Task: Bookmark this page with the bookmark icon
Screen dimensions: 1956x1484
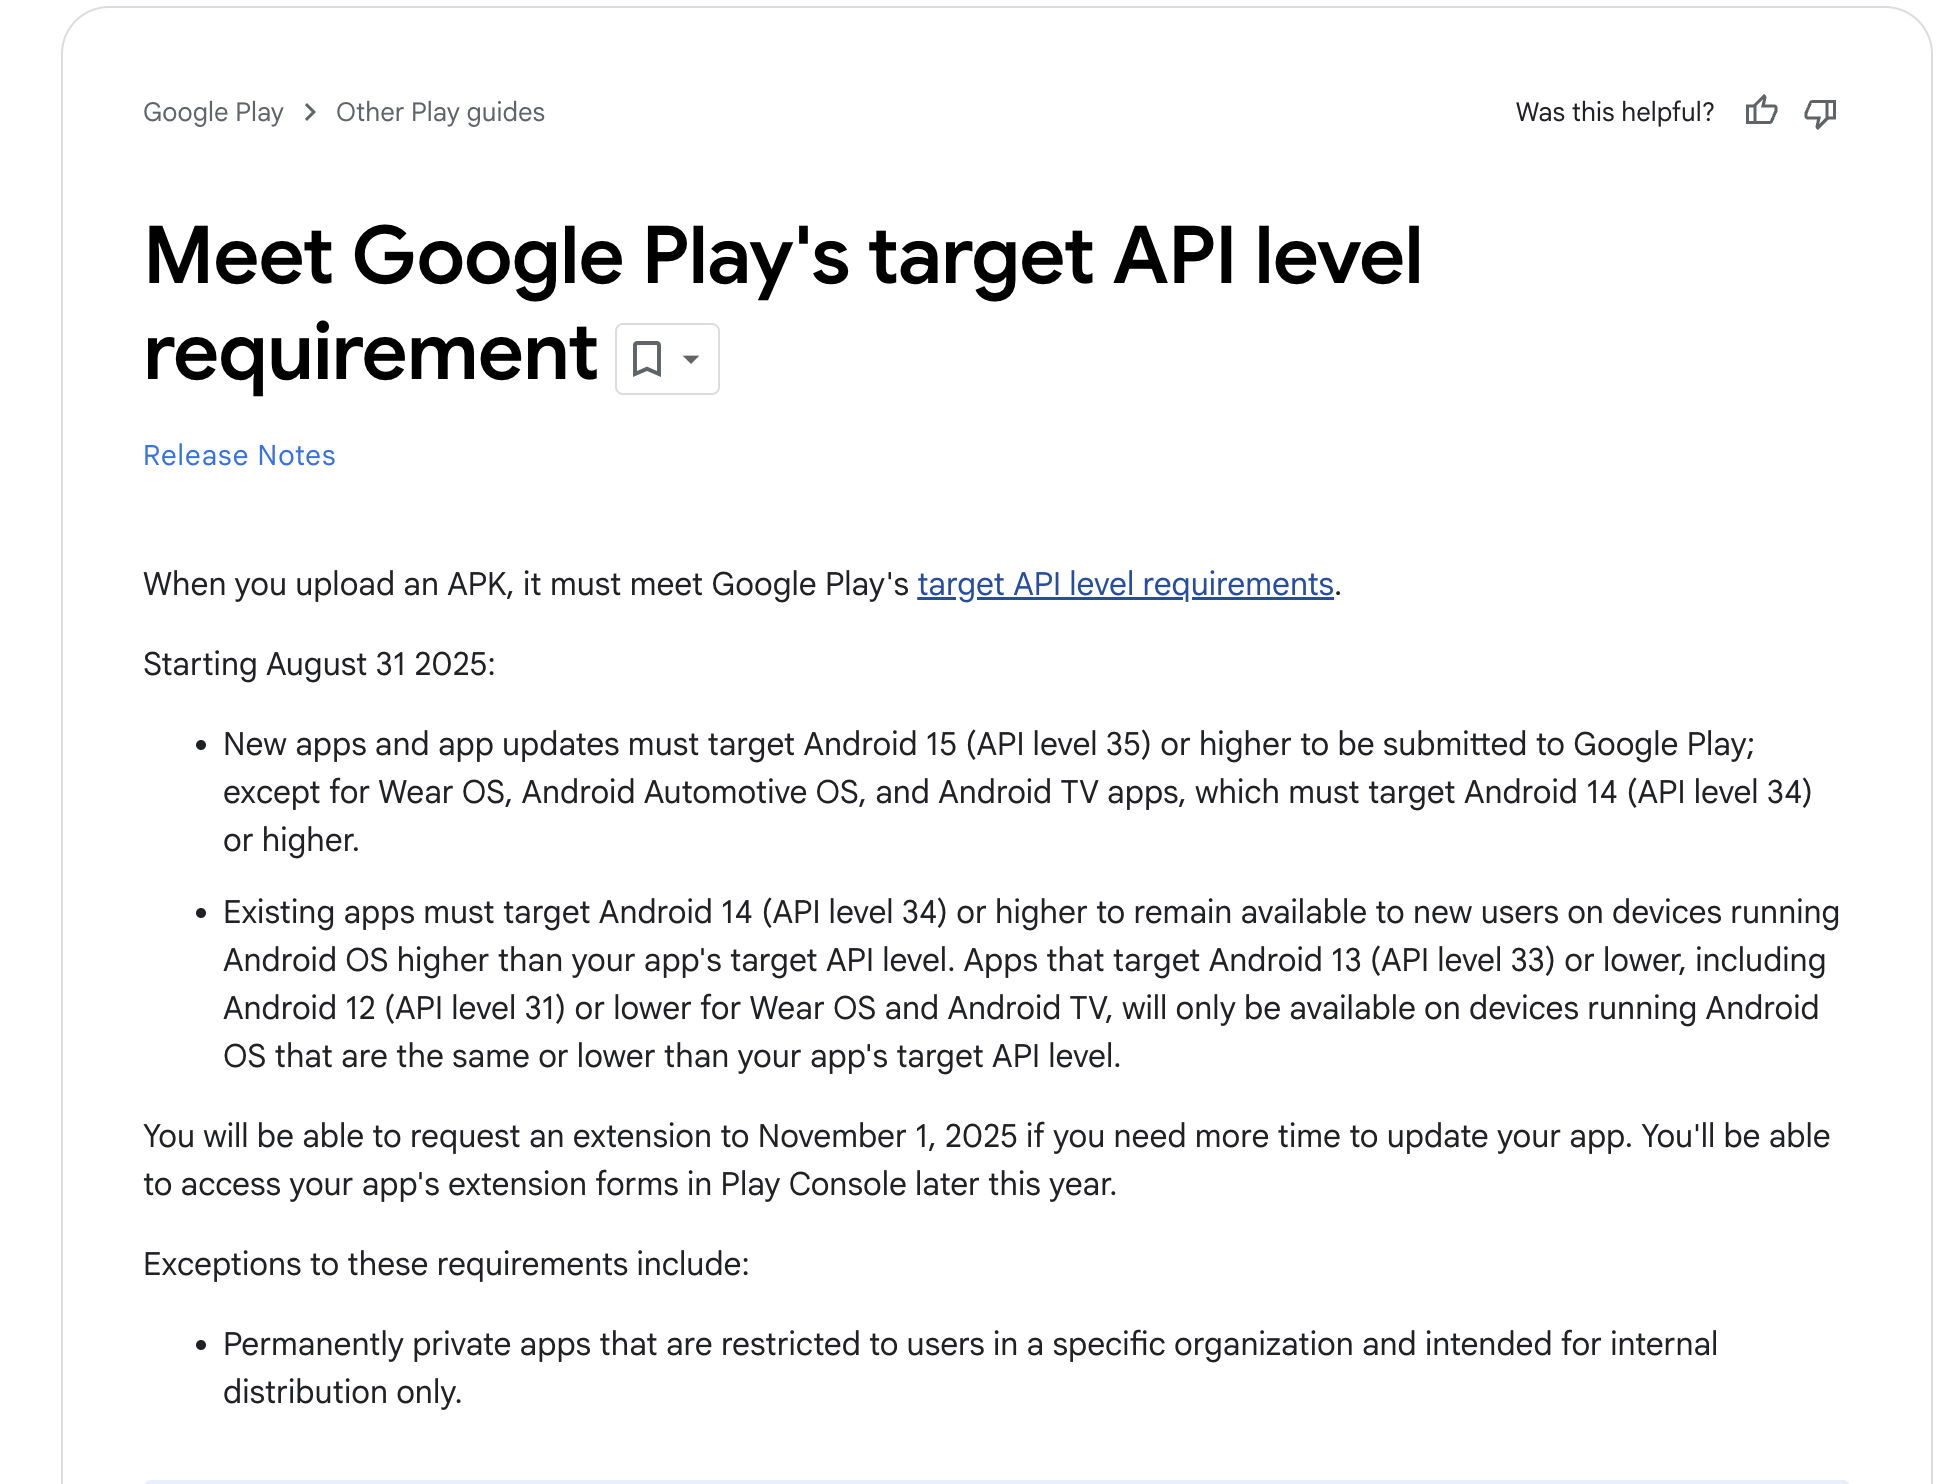Action: pyautogui.click(x=647, y=358)
